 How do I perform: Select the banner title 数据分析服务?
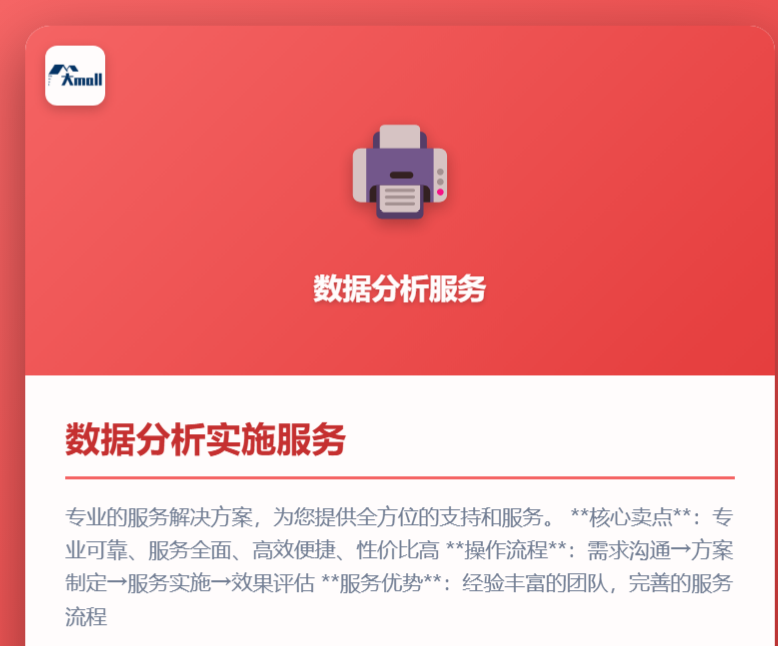pyautogui.click(x=399, y=289)
